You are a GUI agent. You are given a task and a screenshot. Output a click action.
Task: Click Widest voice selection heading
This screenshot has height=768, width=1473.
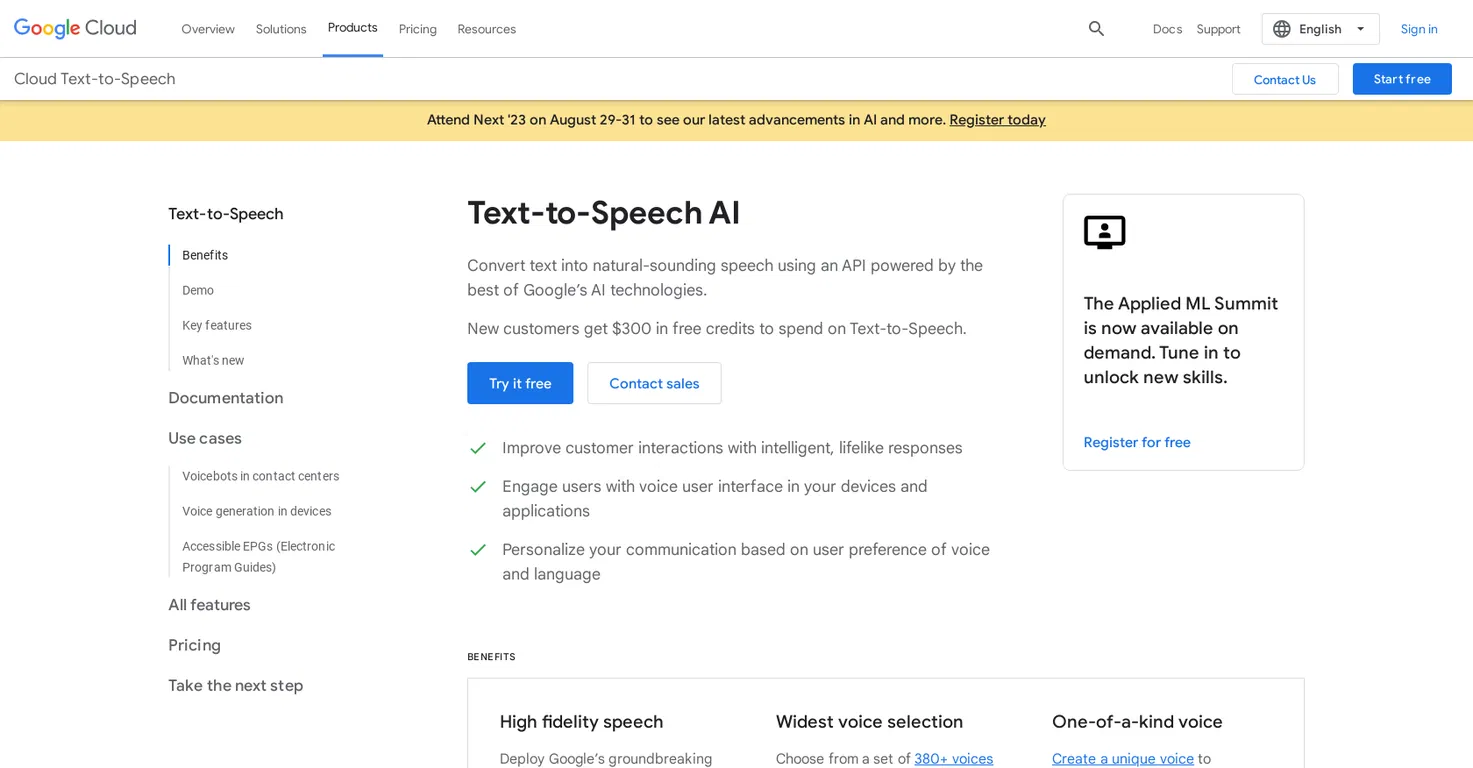[870, 722]
